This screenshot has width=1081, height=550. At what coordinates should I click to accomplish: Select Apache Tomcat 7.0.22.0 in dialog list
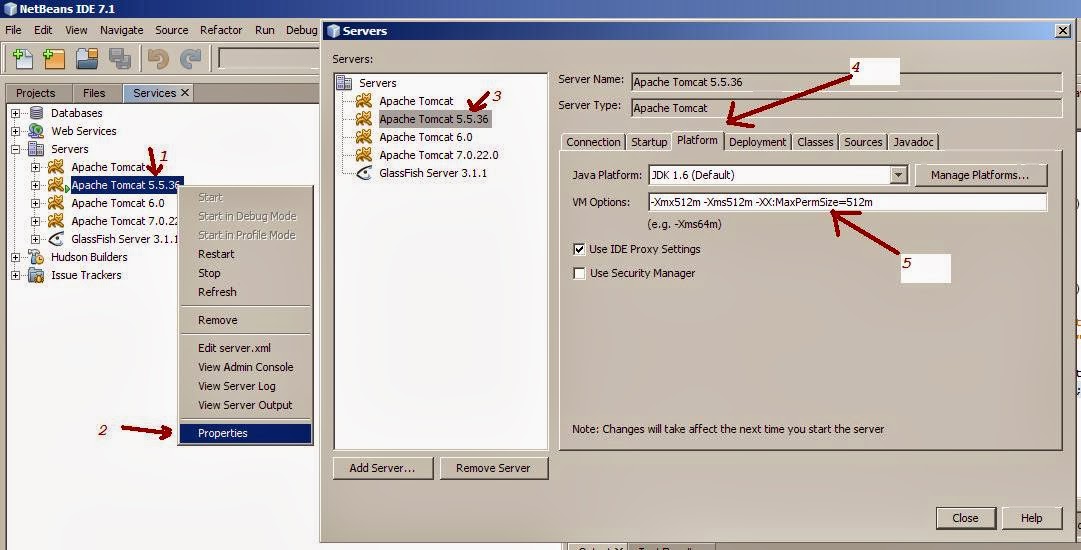point(438,155)
